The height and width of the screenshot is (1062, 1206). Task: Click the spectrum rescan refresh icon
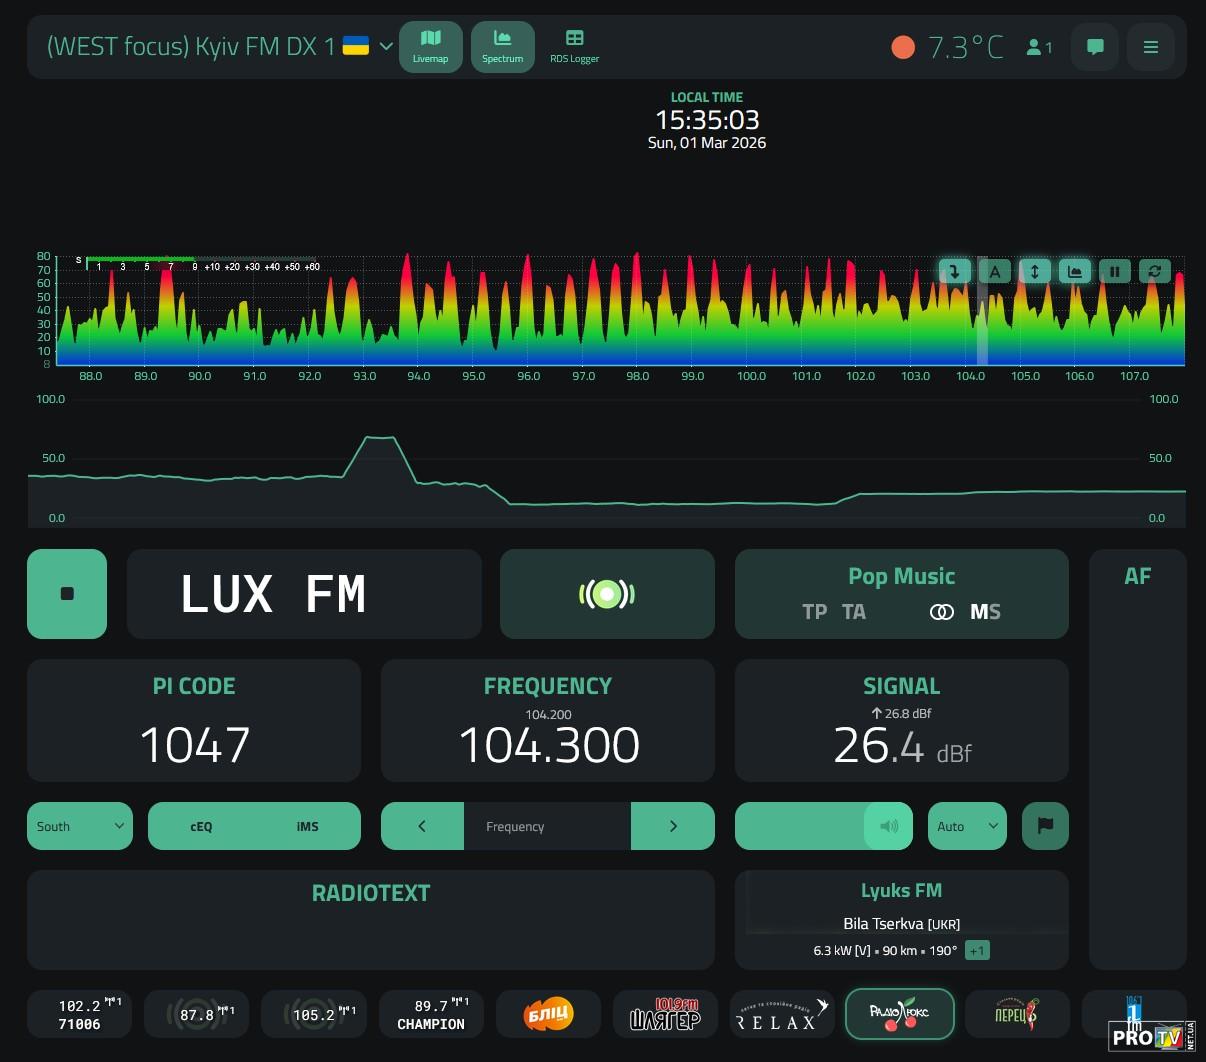pos(1154,271)
